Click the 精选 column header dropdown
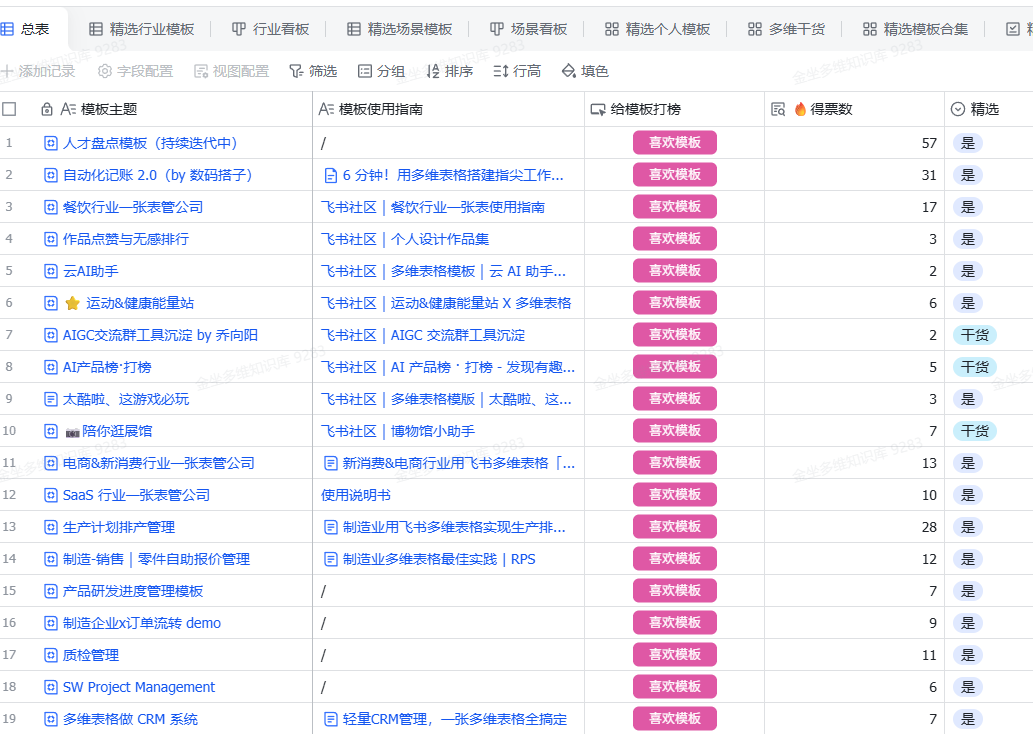 click(958, 109)
